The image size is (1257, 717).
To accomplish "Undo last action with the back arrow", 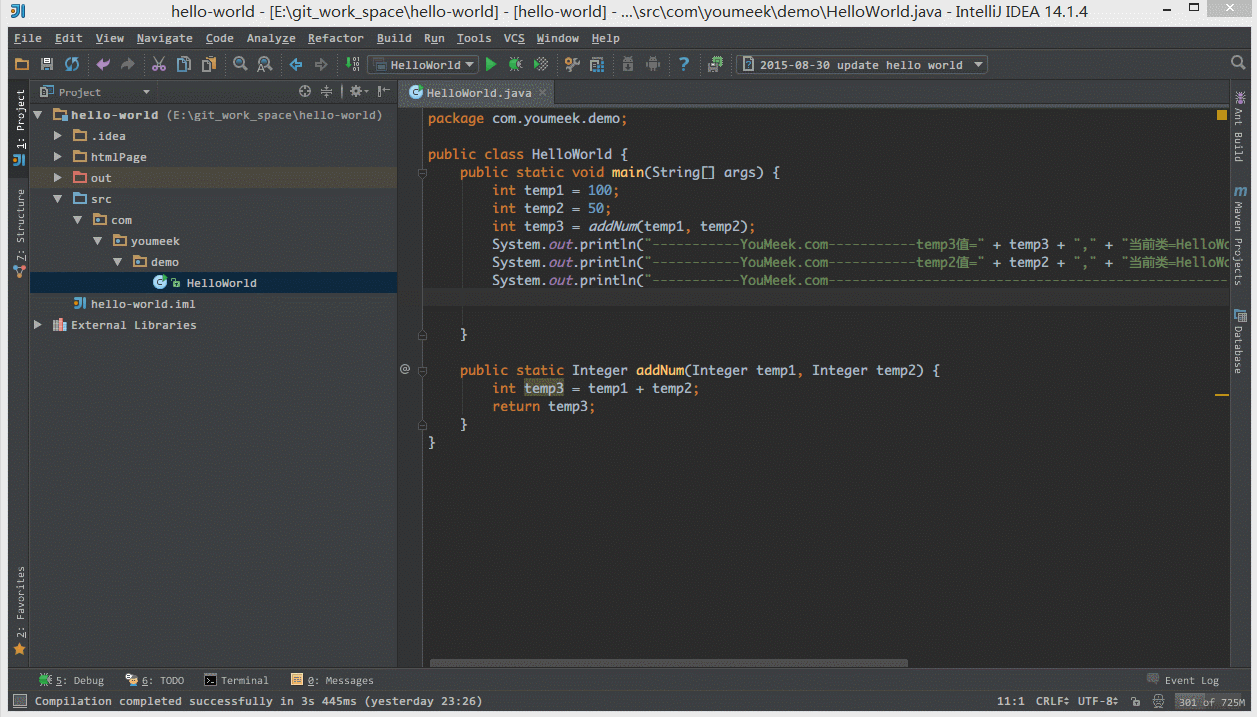I will pyautogui.click(x=102, y=63).
